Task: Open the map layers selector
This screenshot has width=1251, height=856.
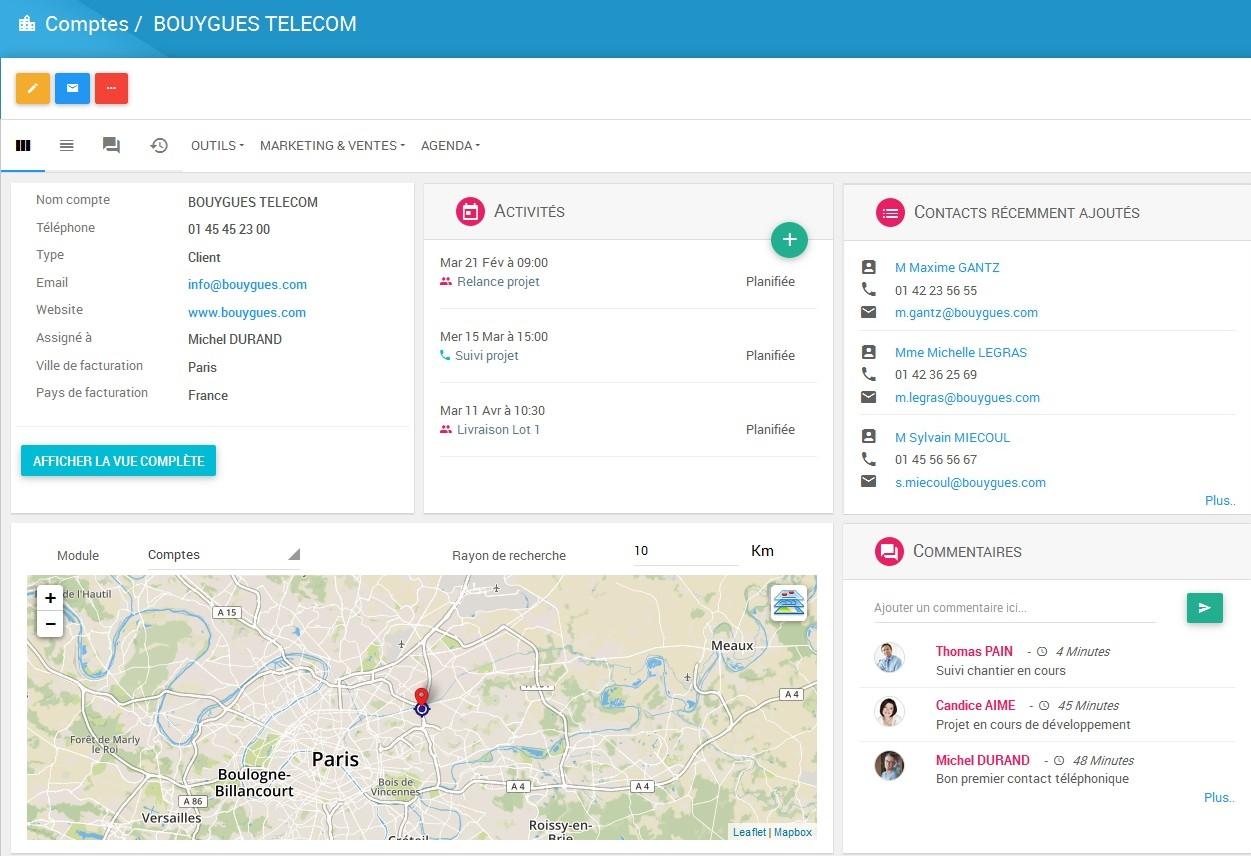Action: [x=788, y=603]
